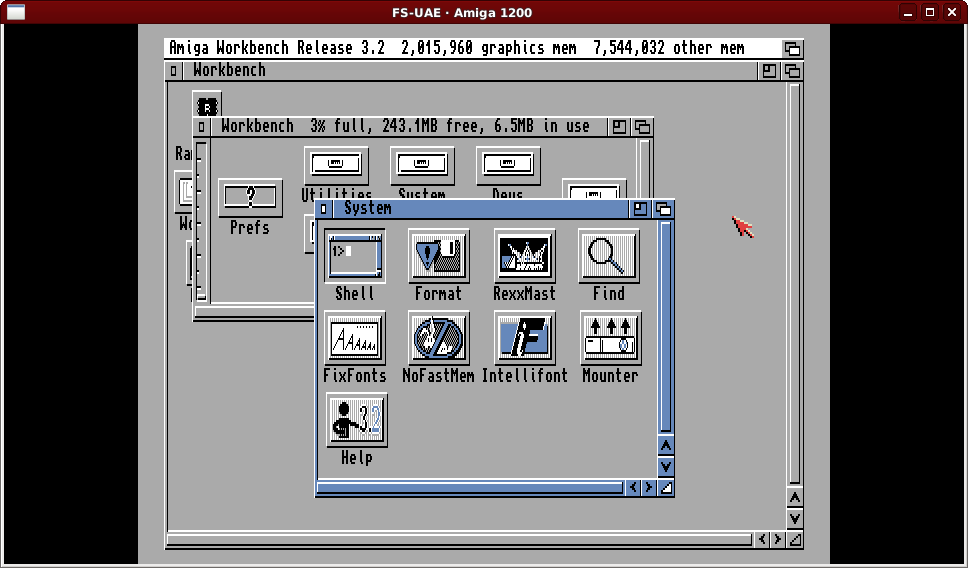Click main Workbench window depth gadget
This screenshot has height=568, width=968.
tap(792, 71)
